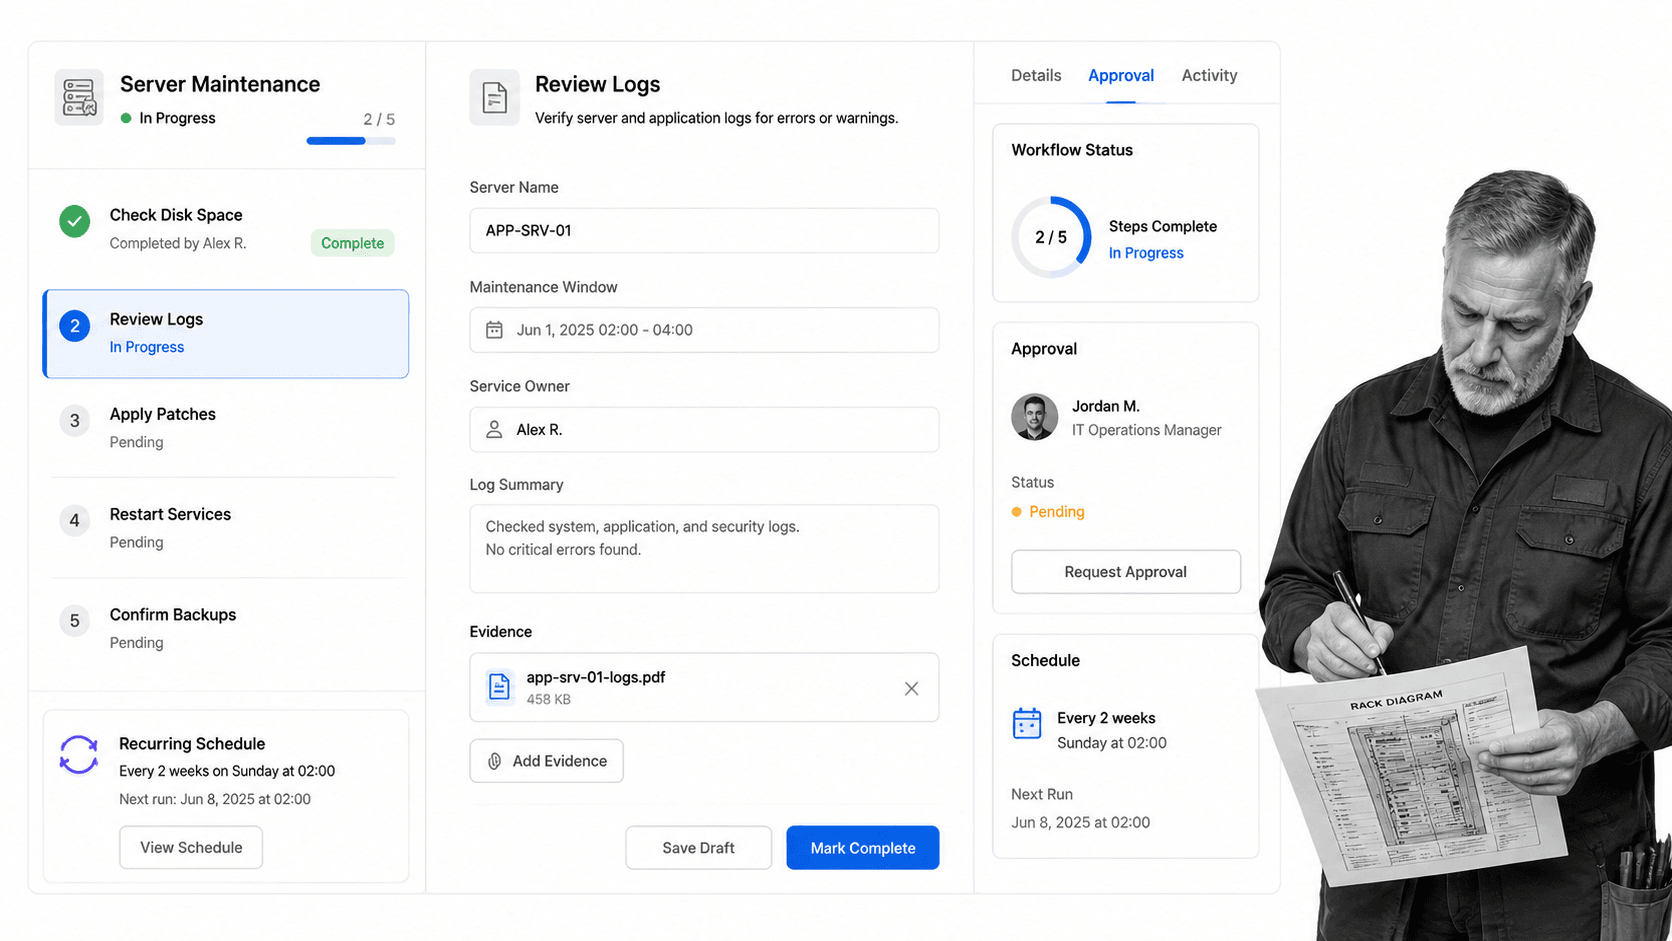This screenshot has width=1672, height=941.
Task: Click the Service Owner field
Action: pyautogui.click(x=704, y=429)
